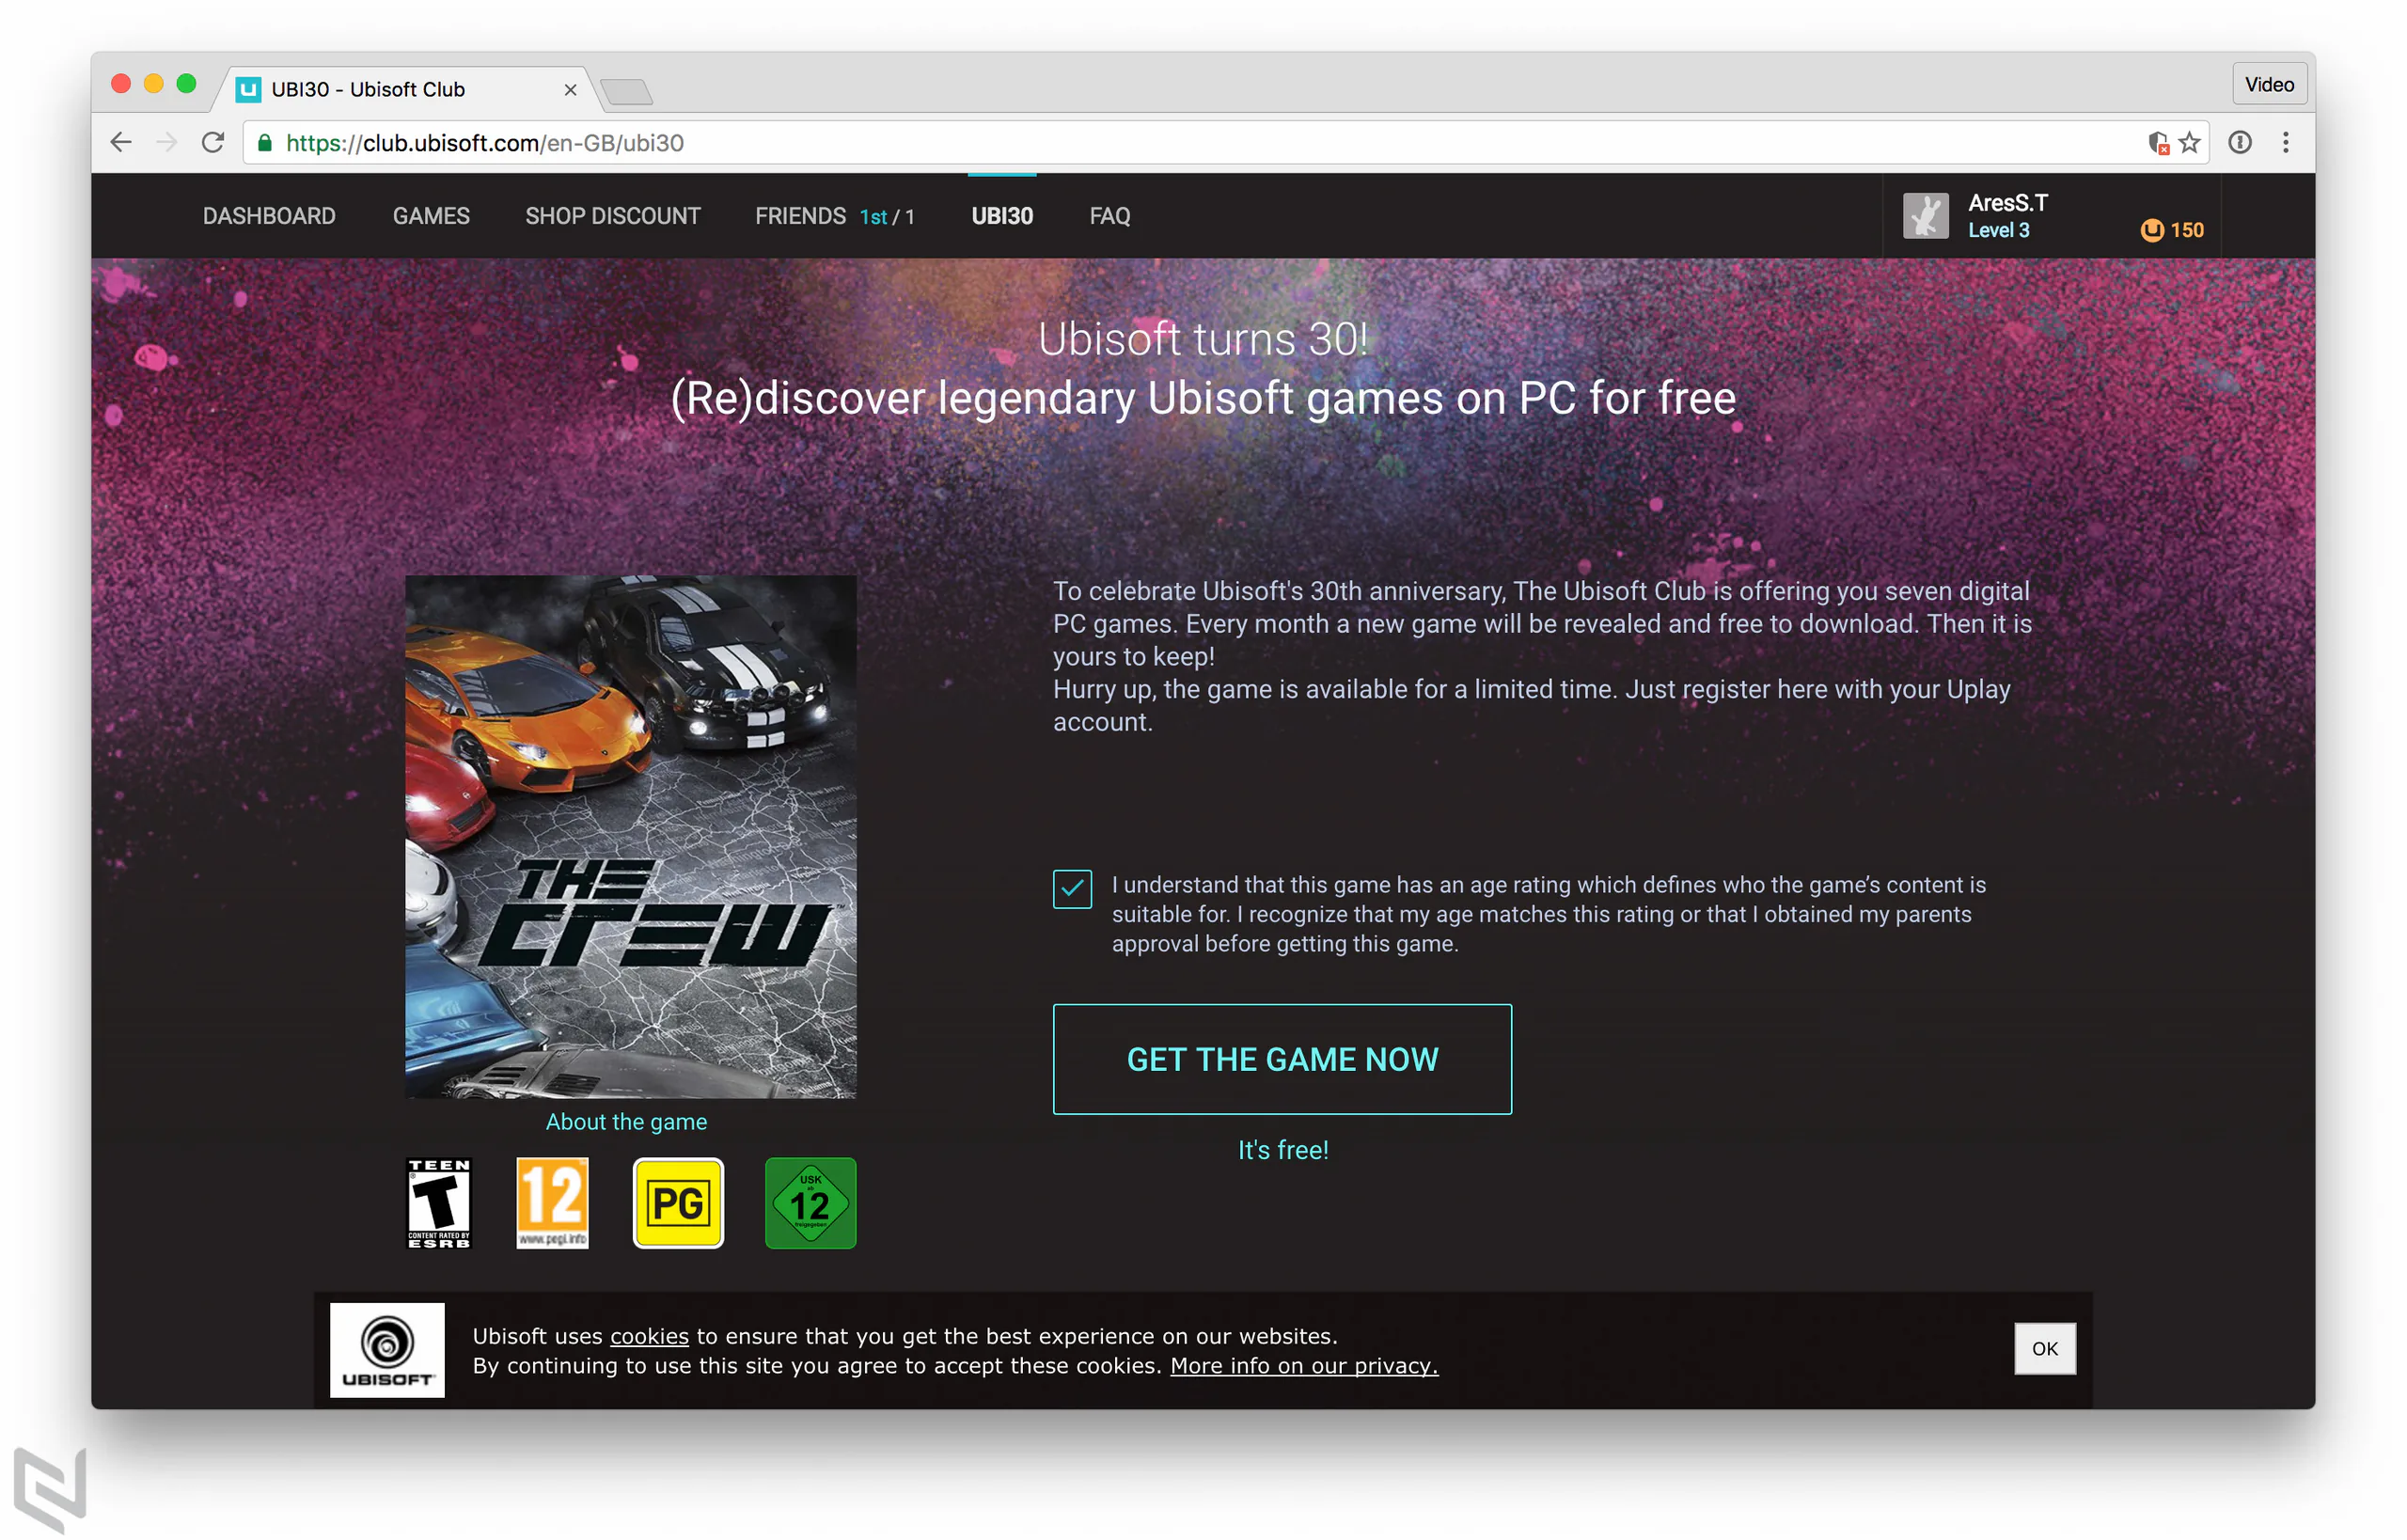Close the UBI30 - Ubisoft Club tab

tap(570, 90)
